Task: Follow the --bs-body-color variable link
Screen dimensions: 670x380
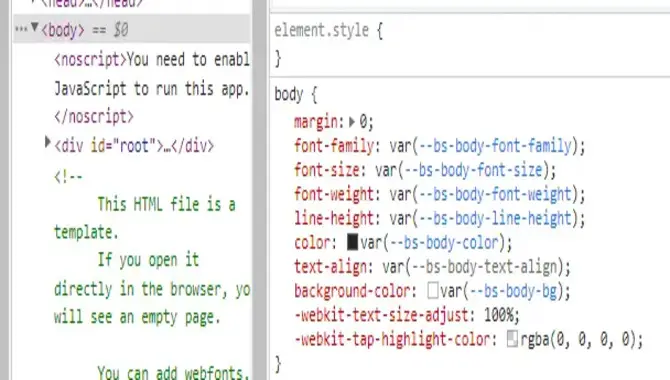Action: (445, 243)
